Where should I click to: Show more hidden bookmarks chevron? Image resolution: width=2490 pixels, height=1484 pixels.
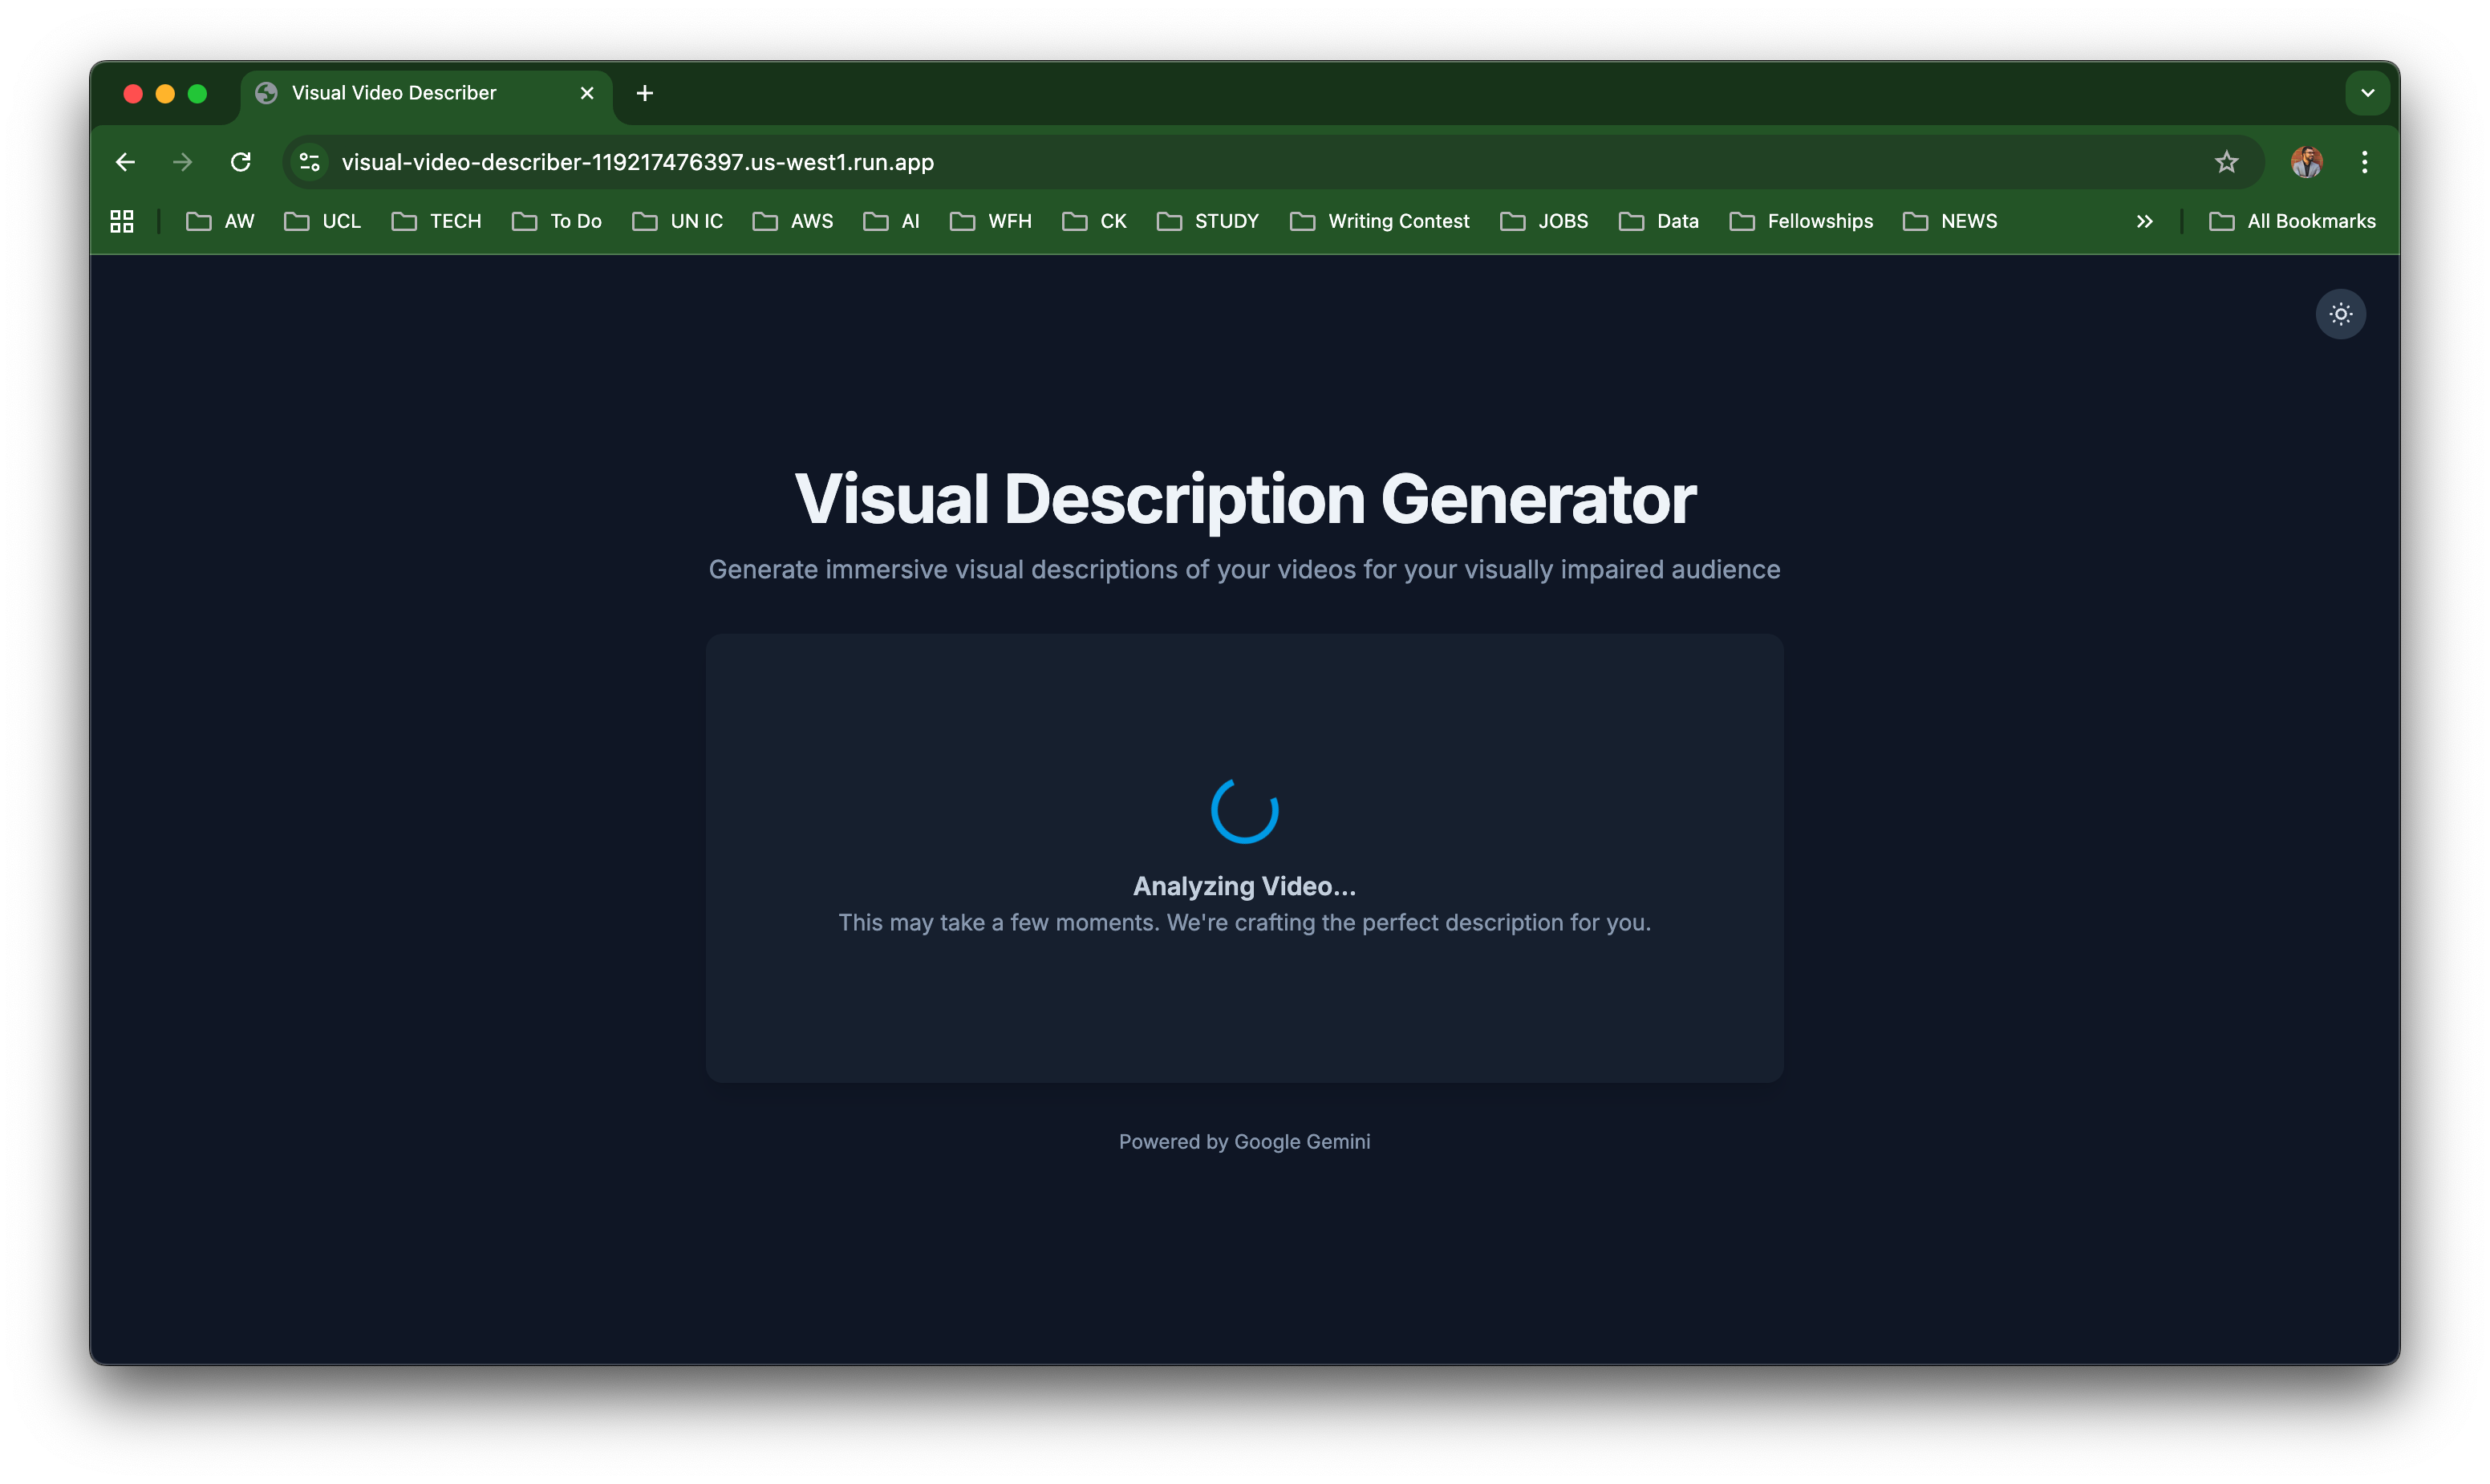[x=2144, y=221]
